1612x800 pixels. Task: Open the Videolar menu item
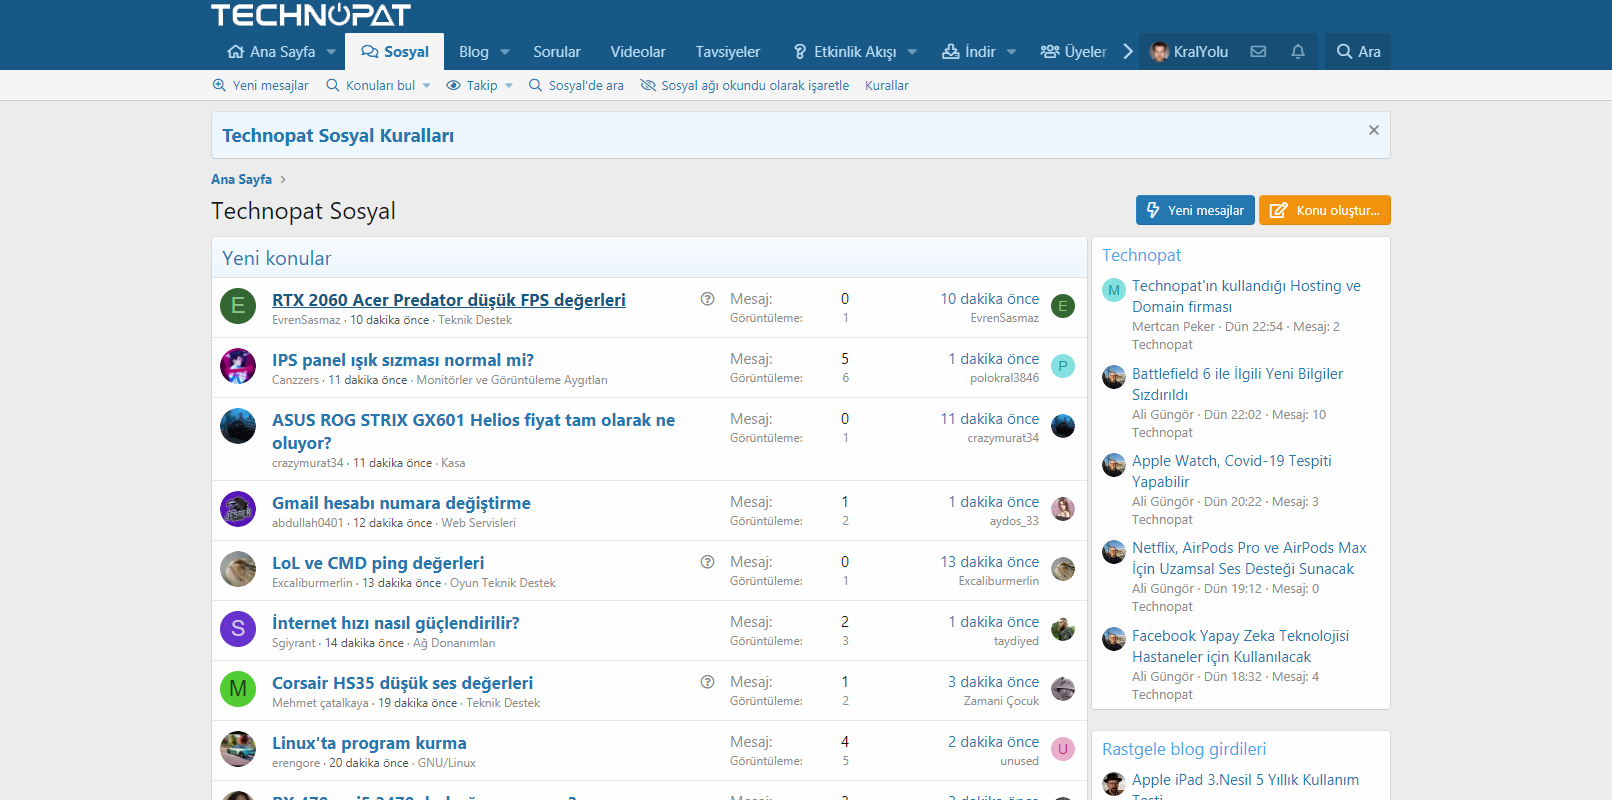pos(638,52)
